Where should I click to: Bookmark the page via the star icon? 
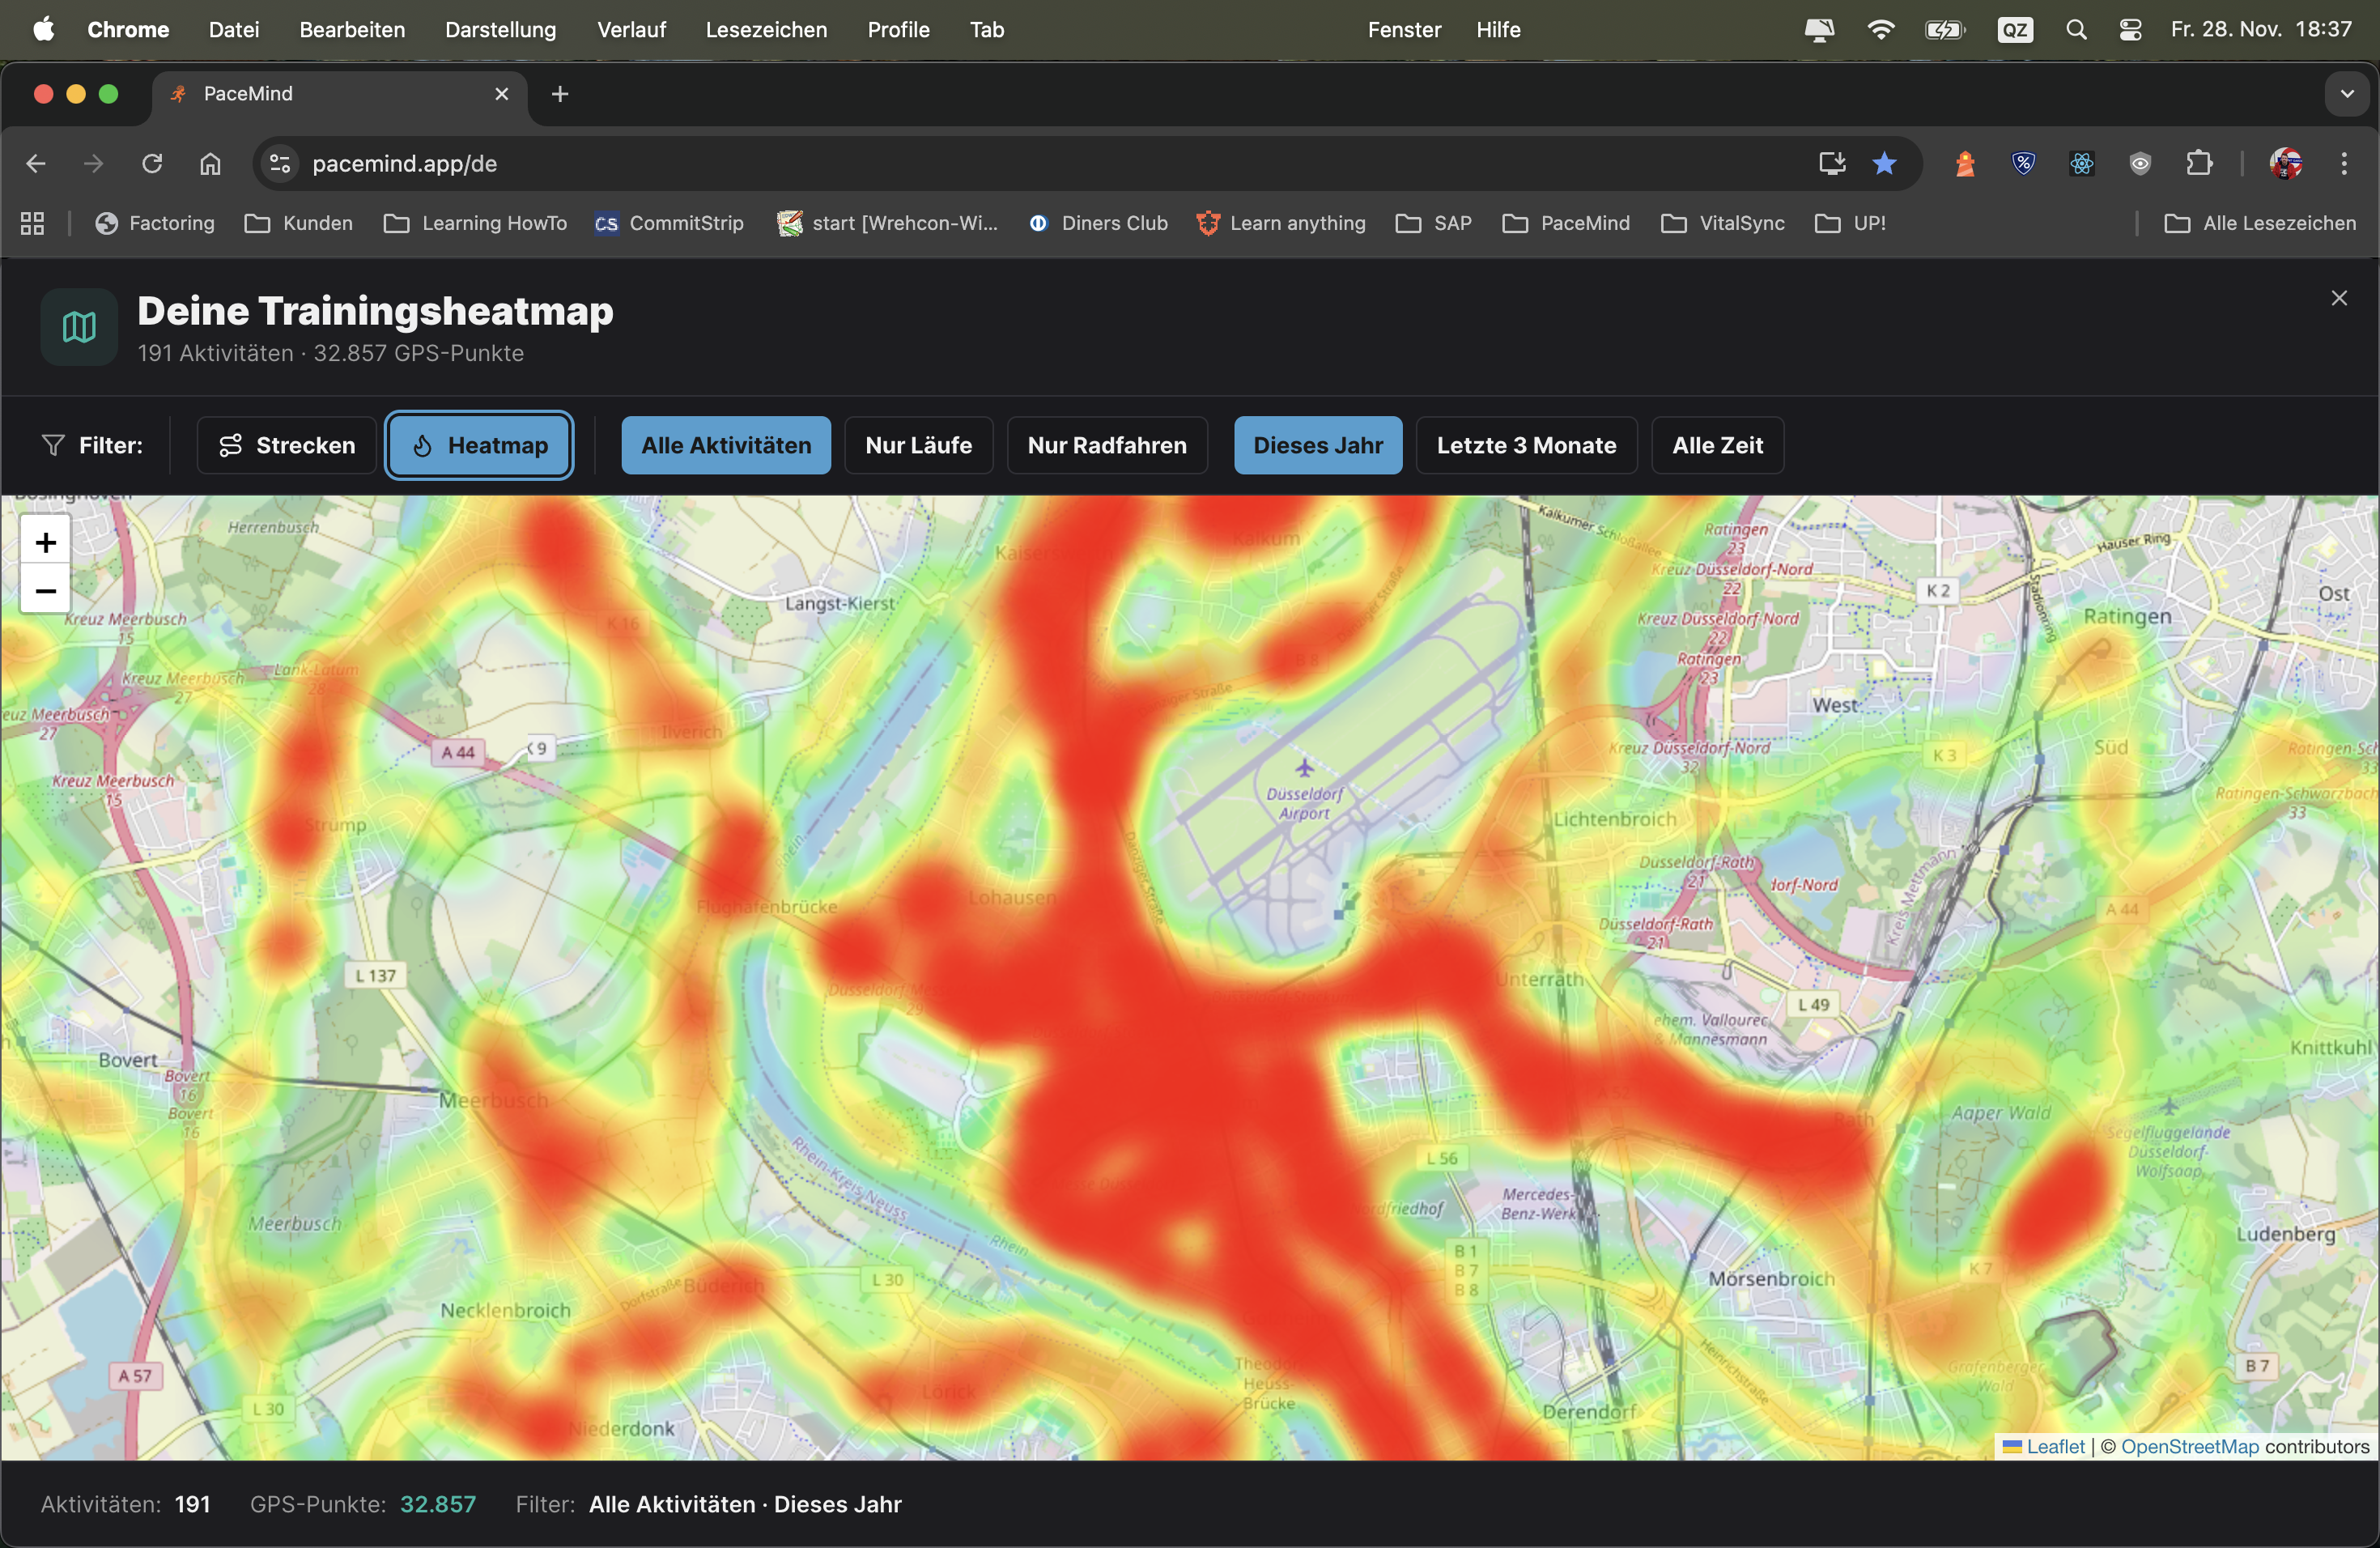pos(1885,163)
